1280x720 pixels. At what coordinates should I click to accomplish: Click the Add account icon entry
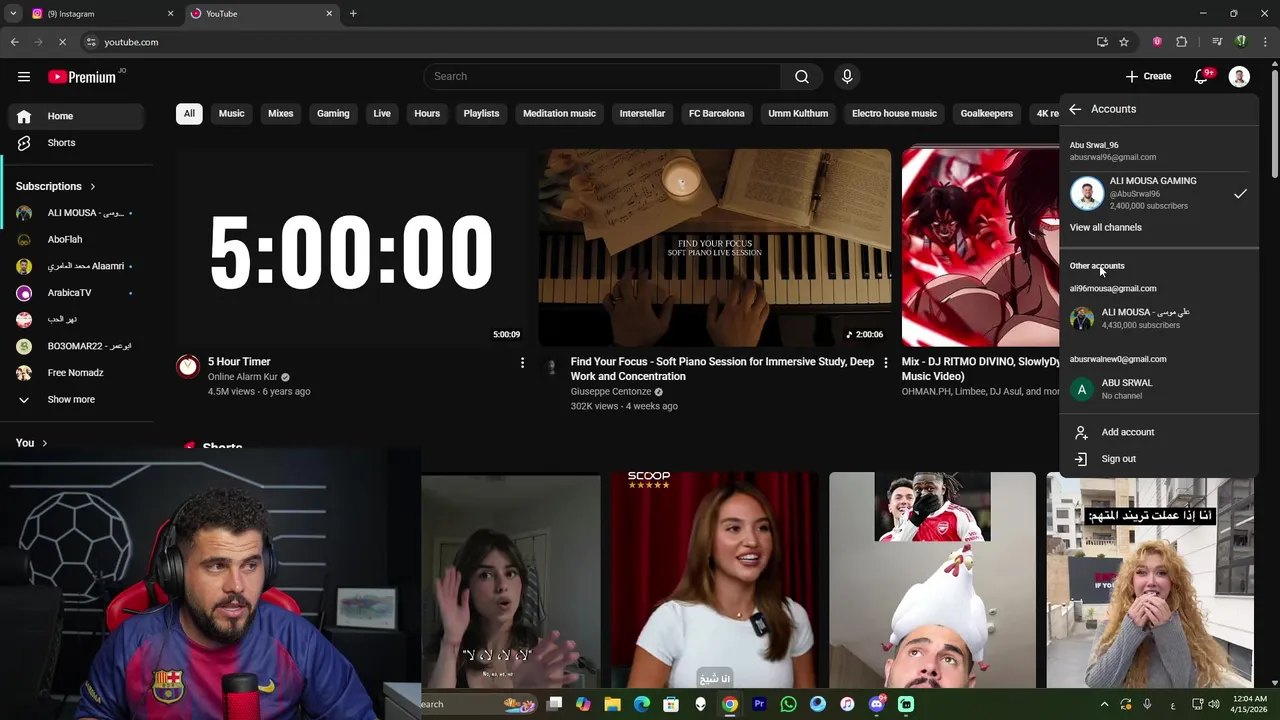[x=1158, y=432]
